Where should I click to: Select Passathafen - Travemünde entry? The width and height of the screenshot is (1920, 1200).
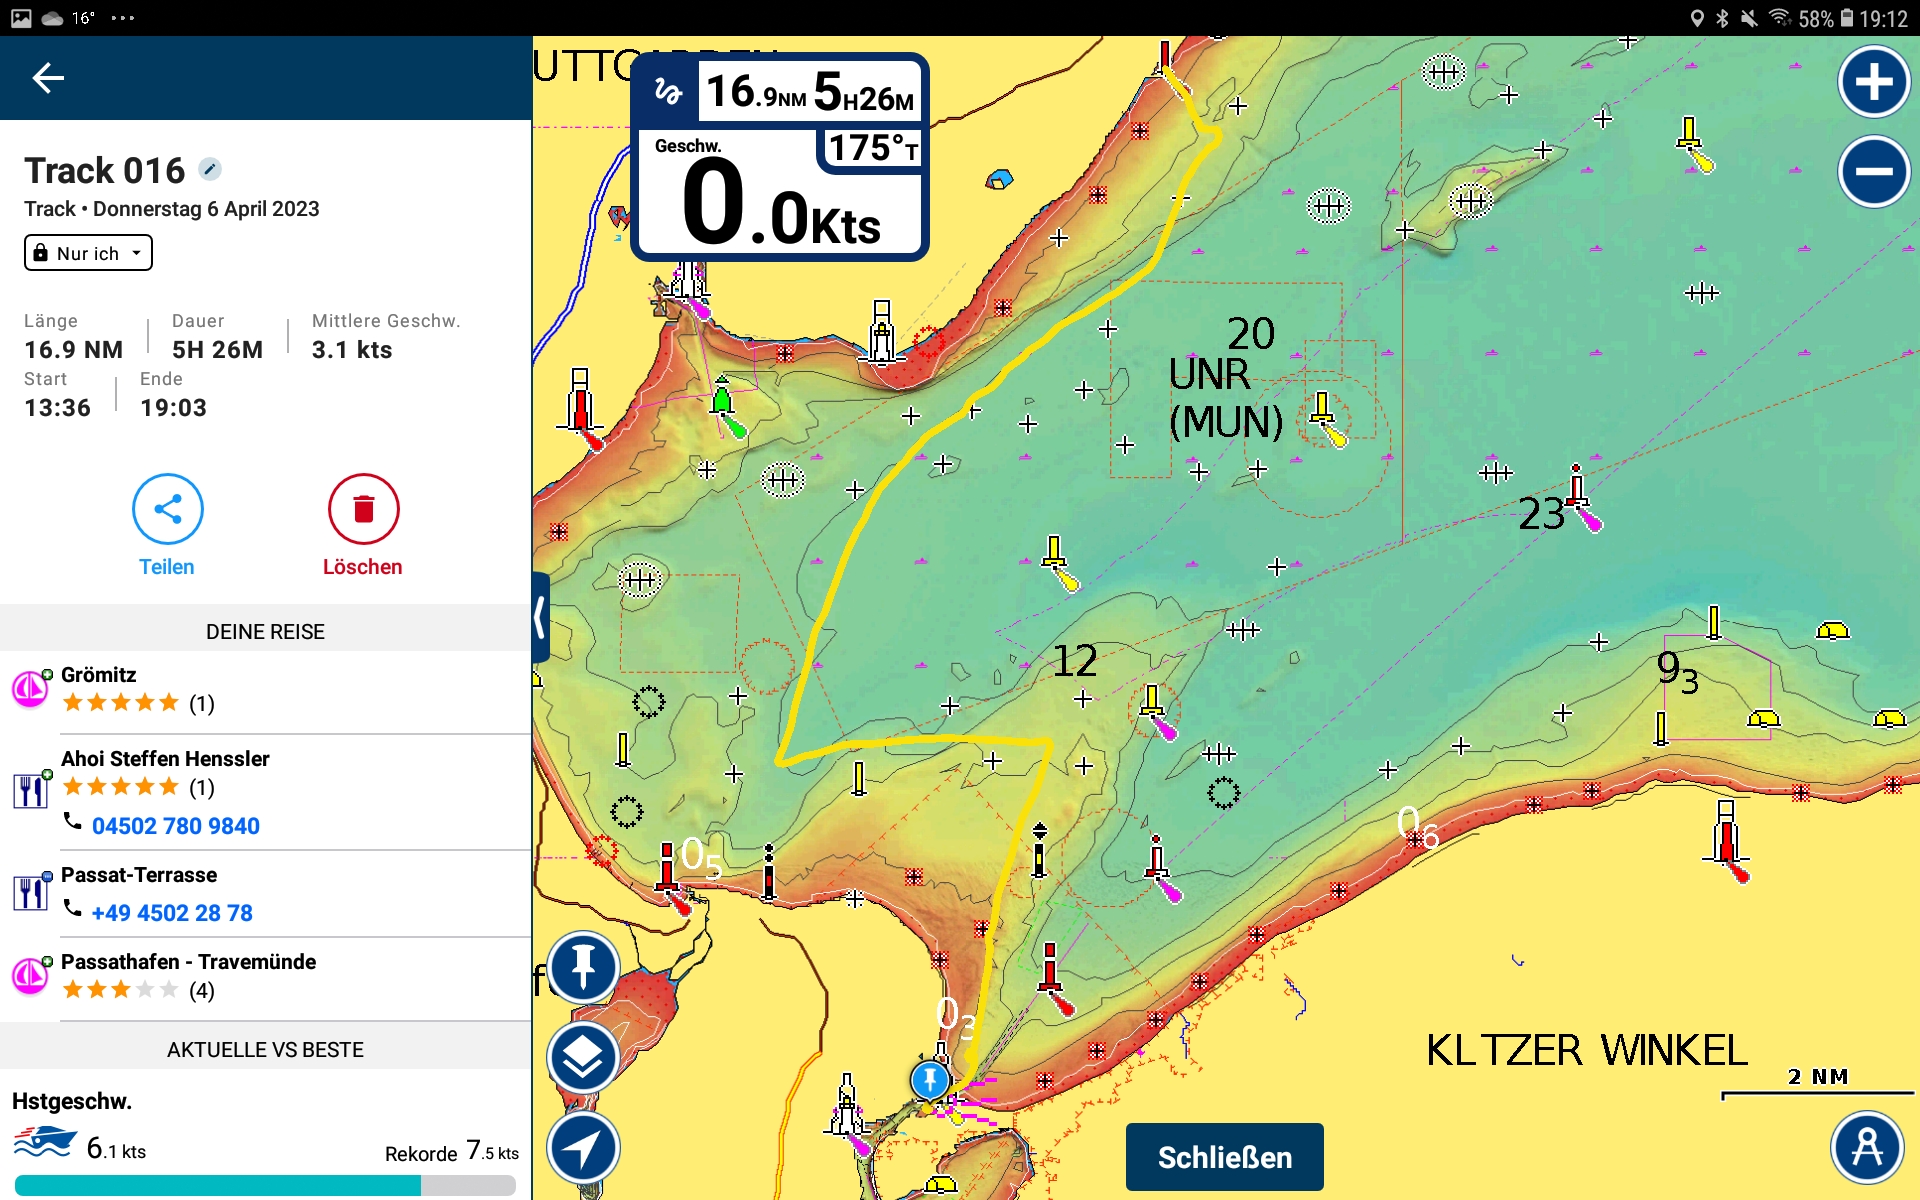point(188,962)
